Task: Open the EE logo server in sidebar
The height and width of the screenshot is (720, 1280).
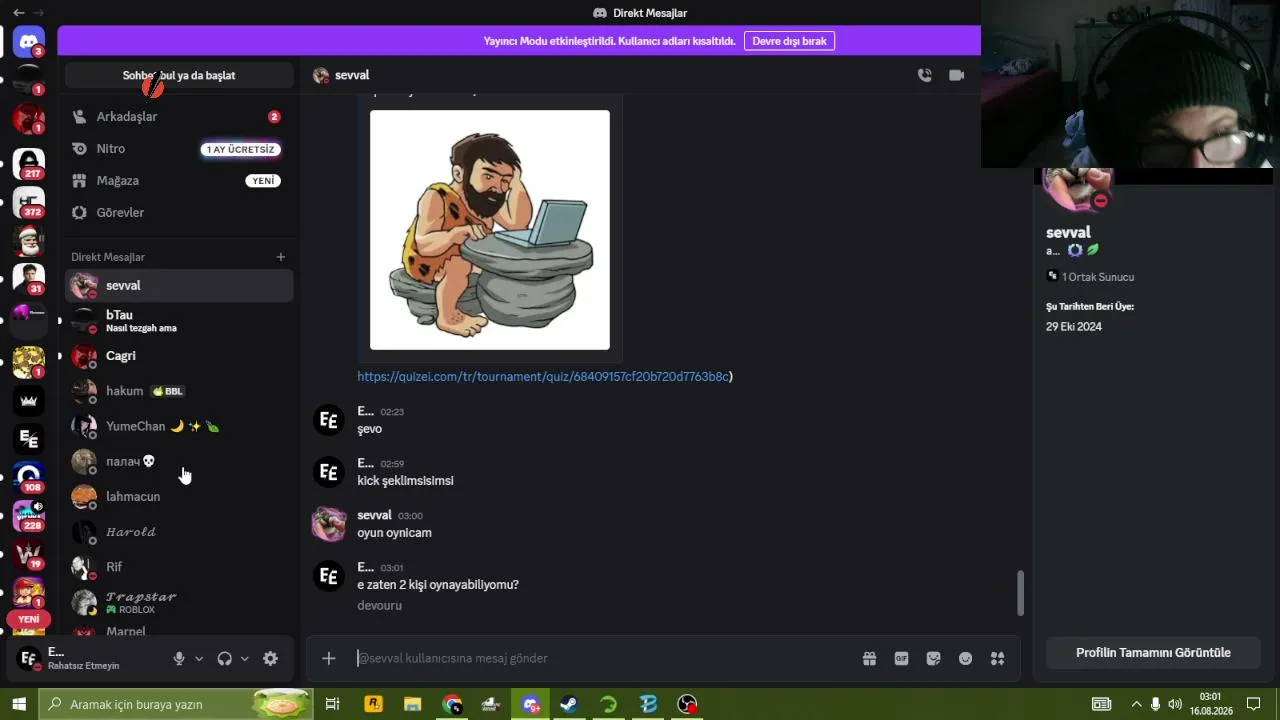Action: (x=29, y=439)
